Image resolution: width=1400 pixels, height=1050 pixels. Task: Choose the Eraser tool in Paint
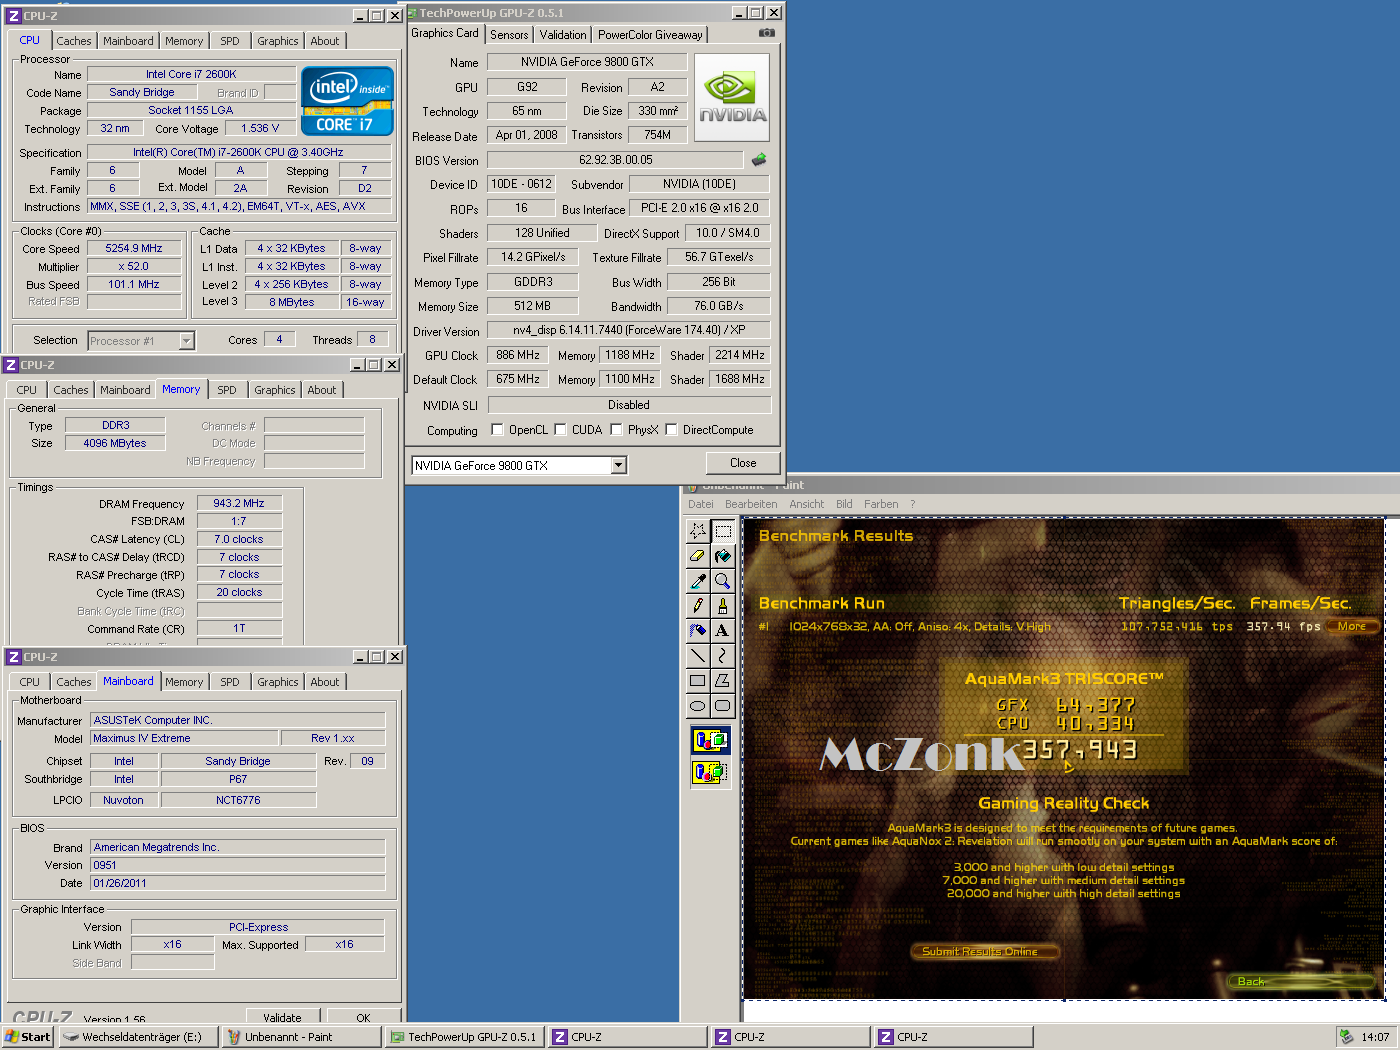click(697, 556)
